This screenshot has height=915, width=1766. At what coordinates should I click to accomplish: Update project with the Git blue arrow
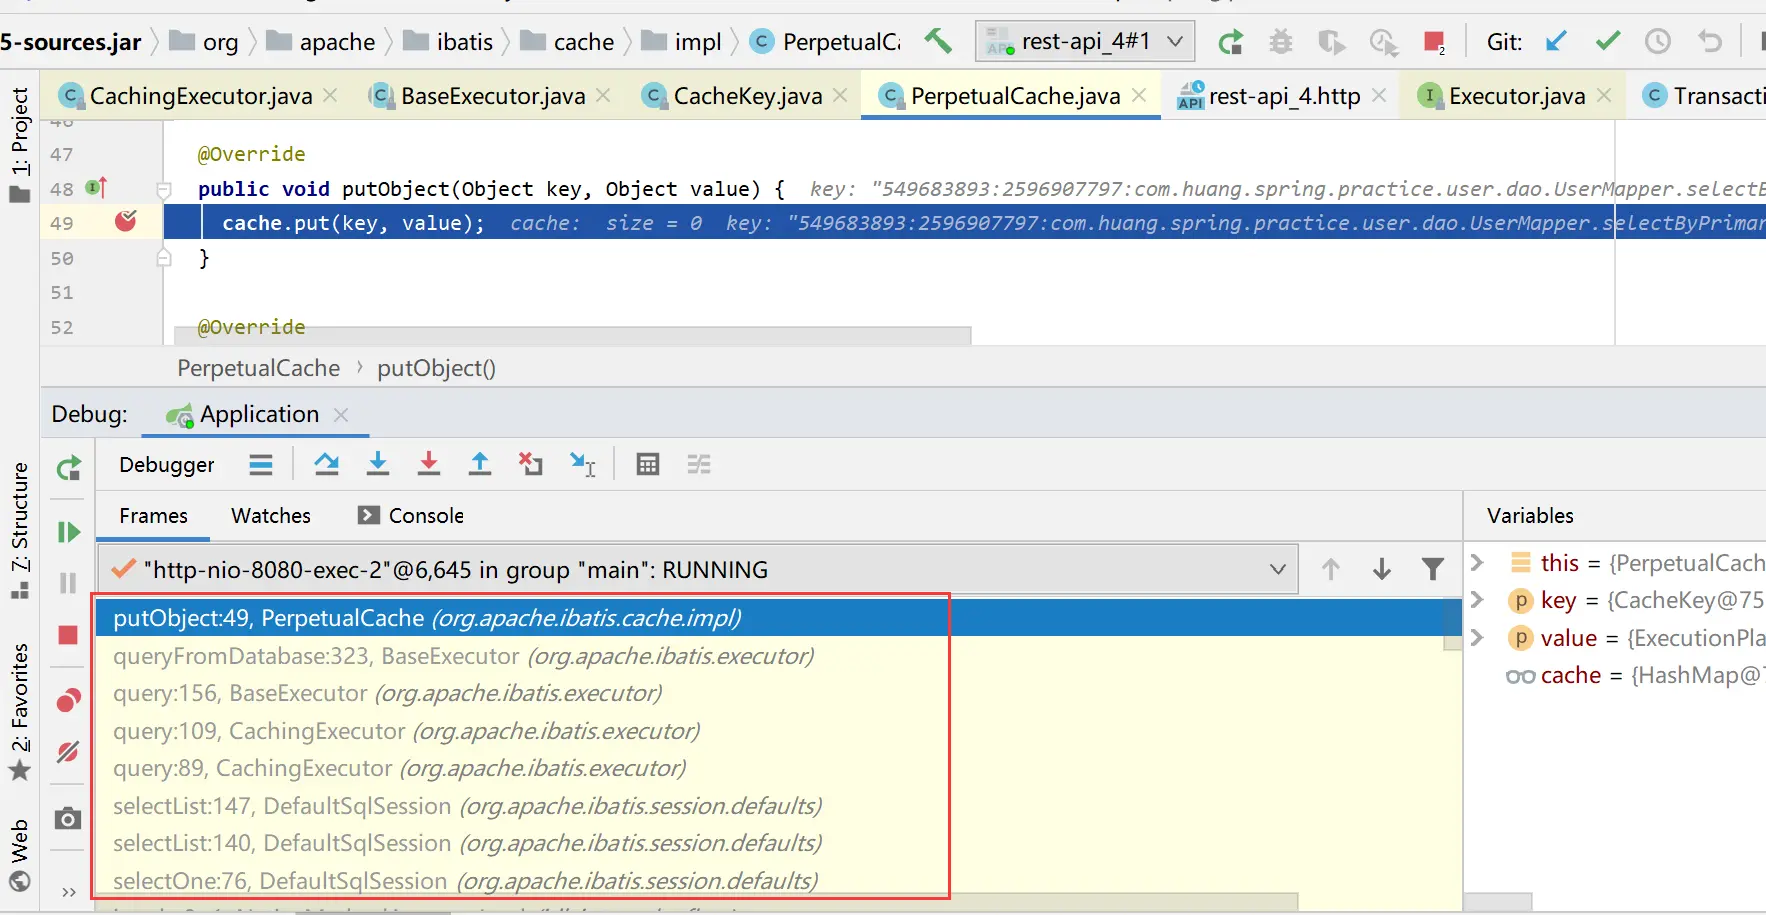[x=1556, y=42]
